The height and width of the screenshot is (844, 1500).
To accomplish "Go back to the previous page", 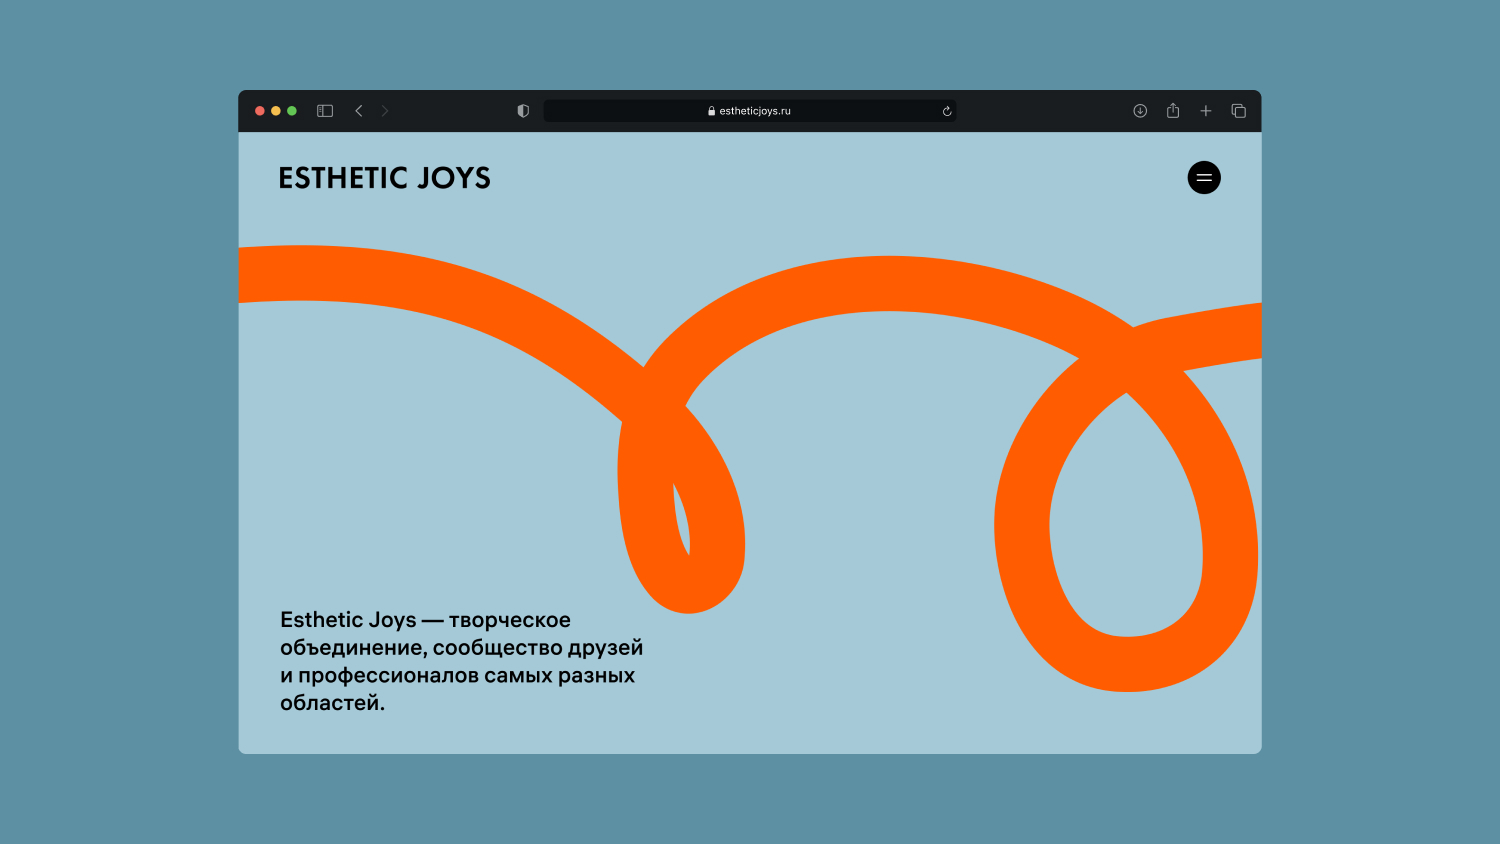I will pos(359,111).
